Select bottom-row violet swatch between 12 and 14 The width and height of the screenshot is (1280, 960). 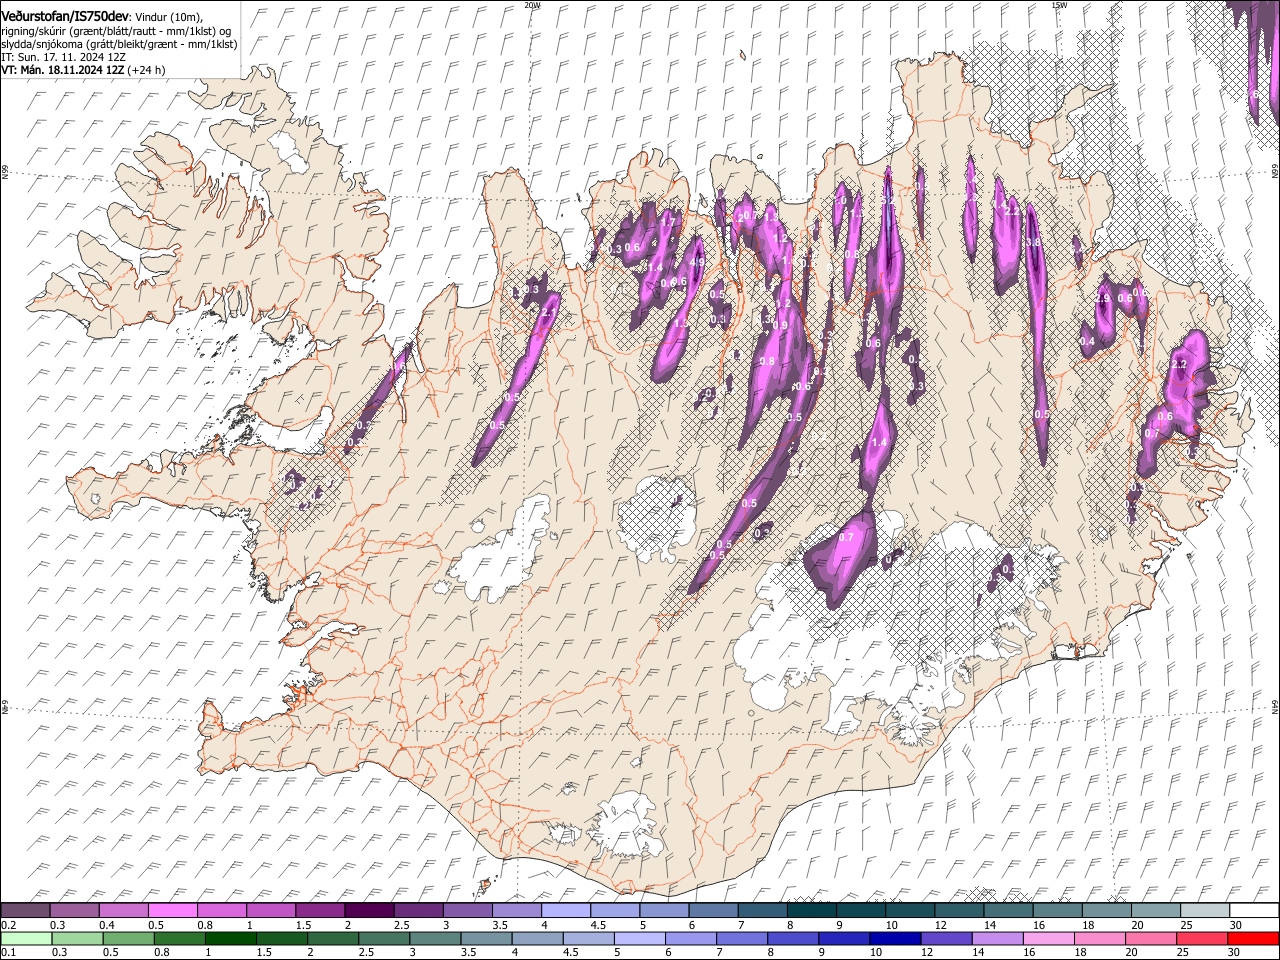946,938
